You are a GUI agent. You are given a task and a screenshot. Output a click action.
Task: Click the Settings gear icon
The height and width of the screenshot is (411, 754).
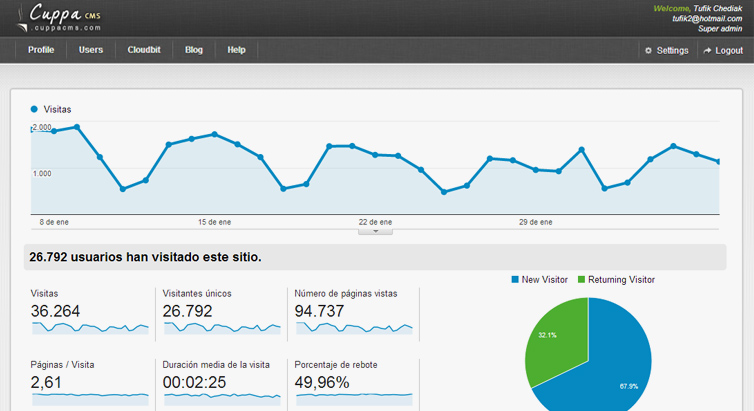648,50
